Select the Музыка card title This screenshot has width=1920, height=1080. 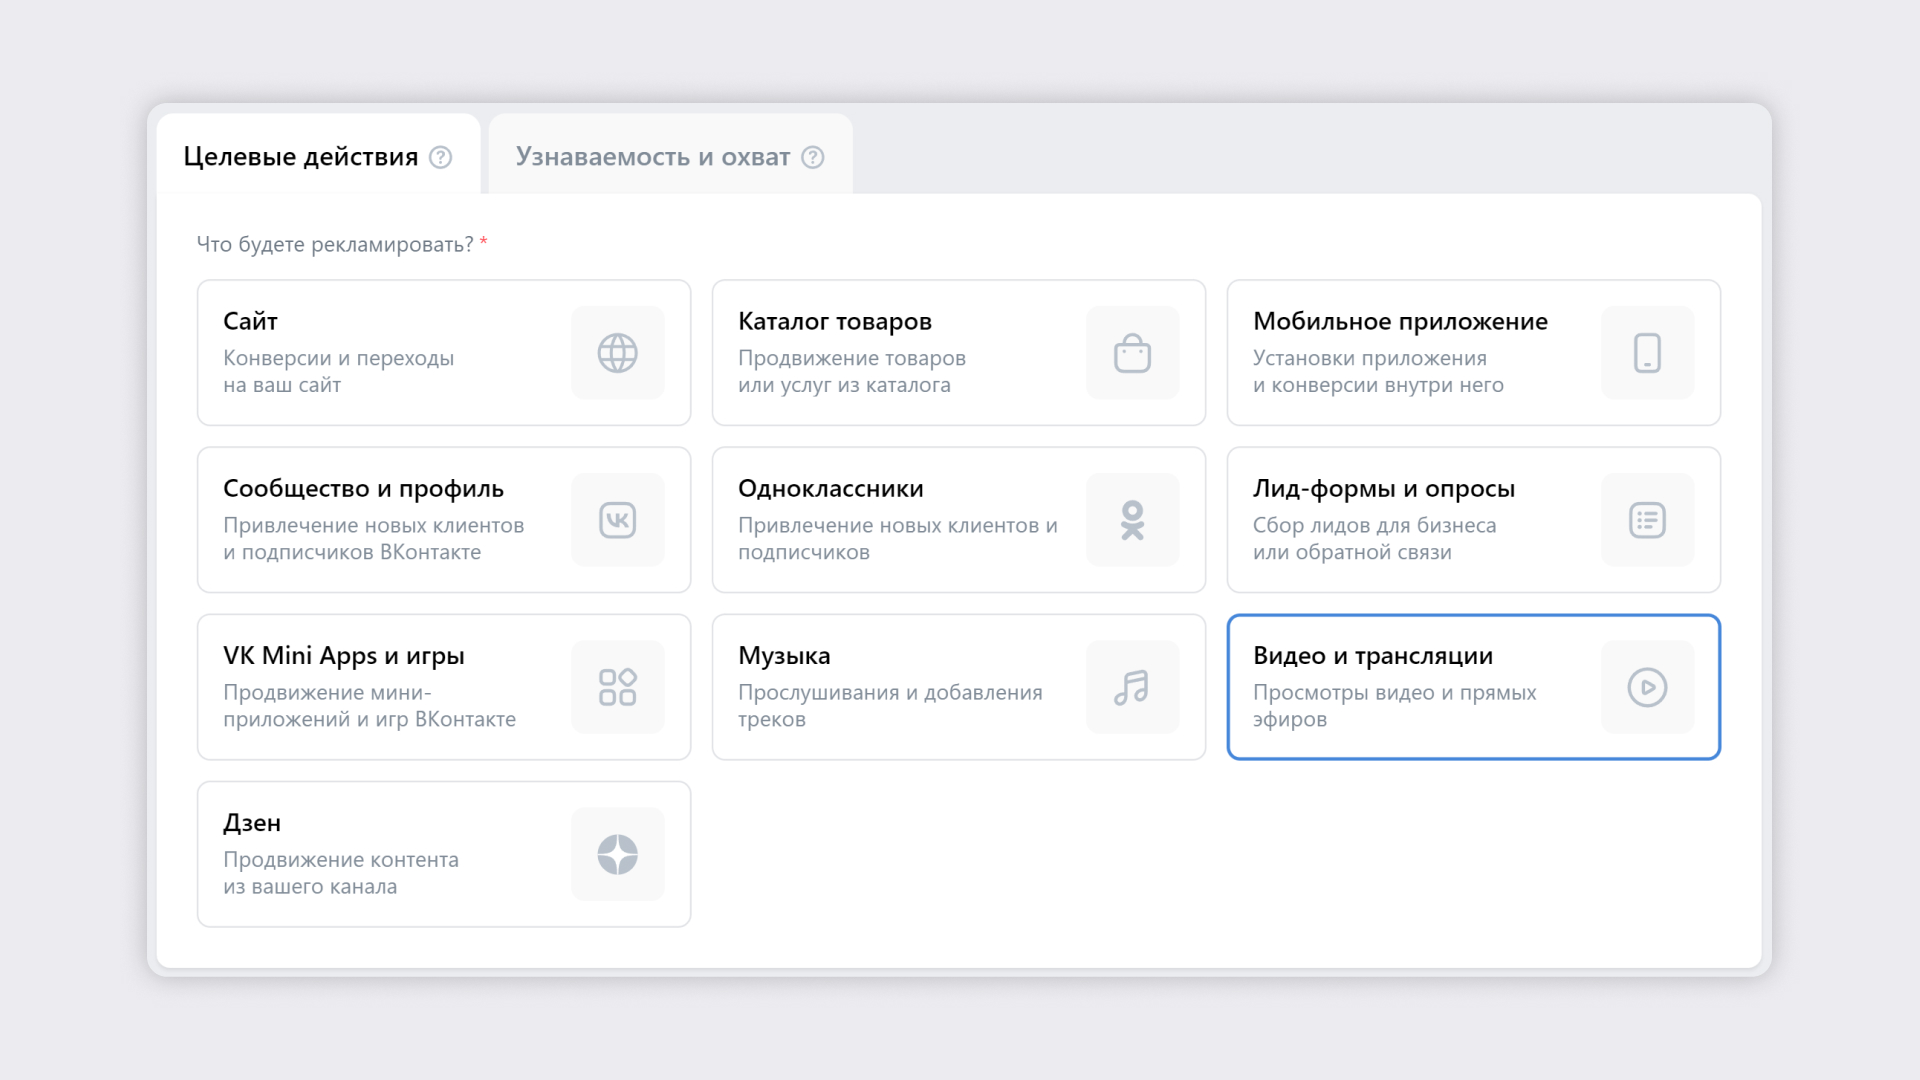click(784, 656)
